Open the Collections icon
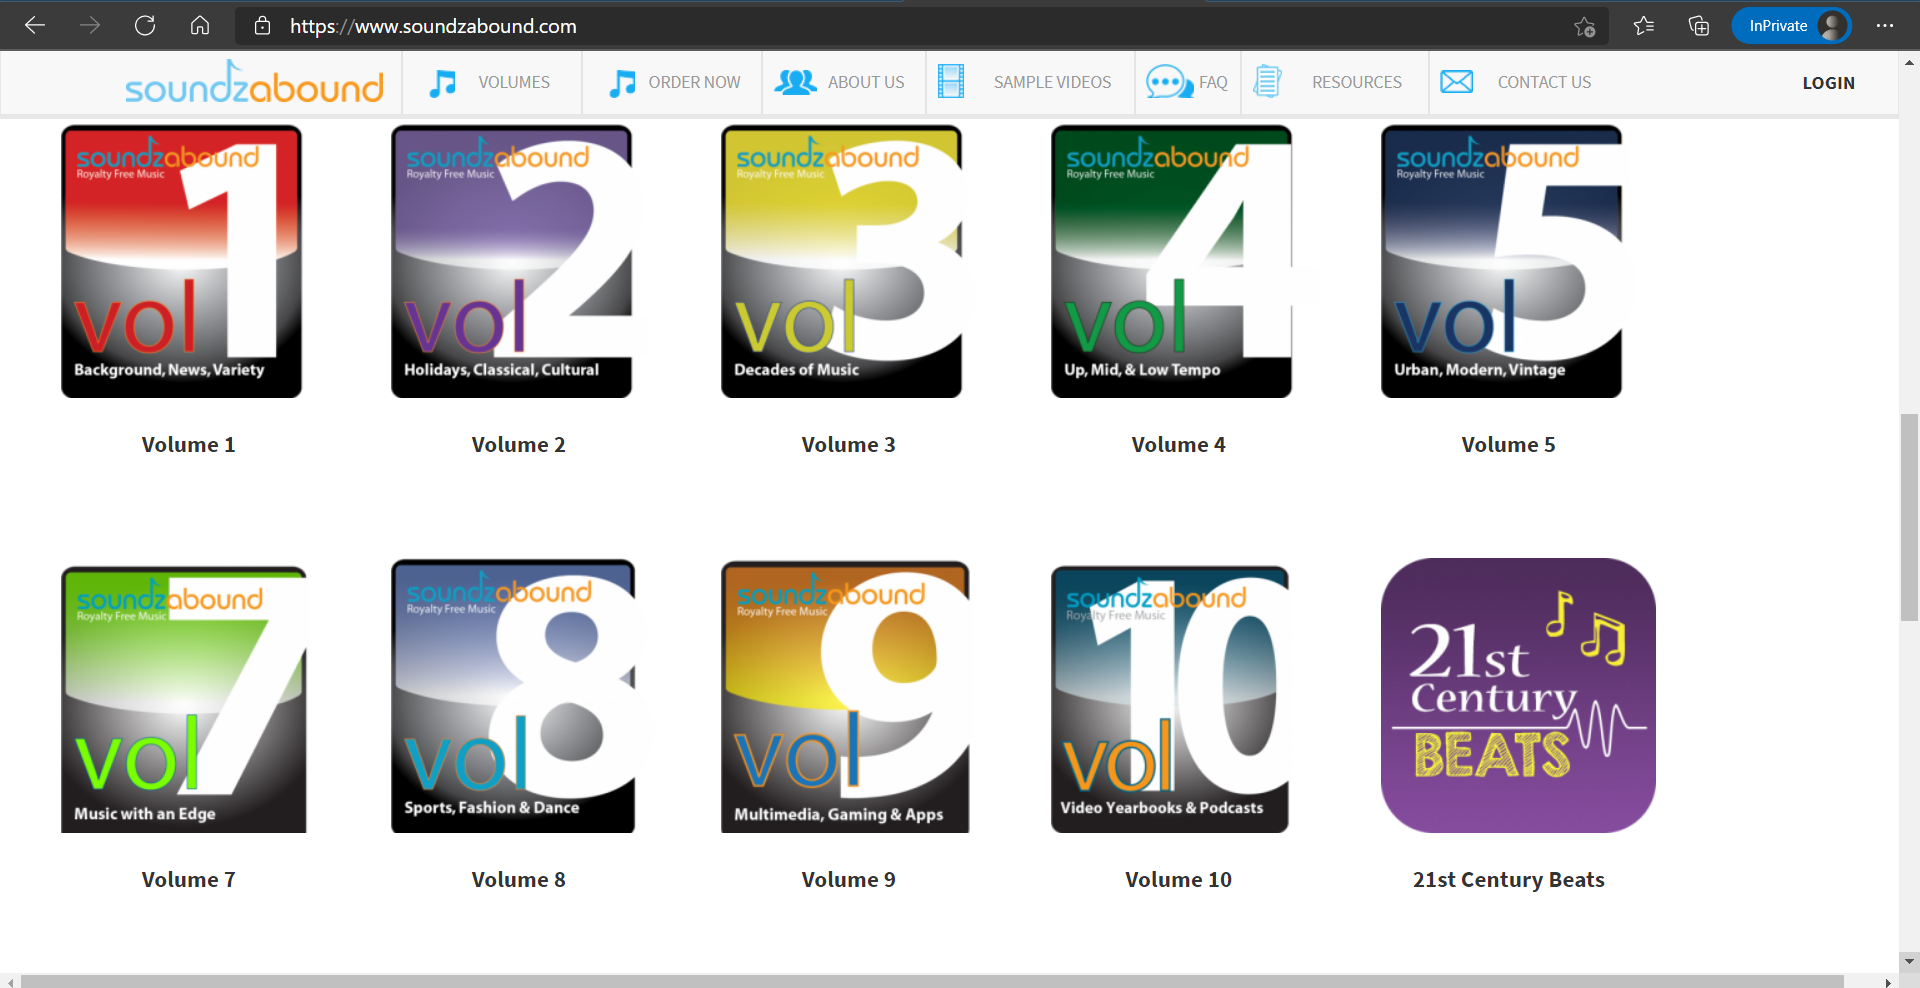The width and height of the screenshot is (1920, 988). 1699,26
